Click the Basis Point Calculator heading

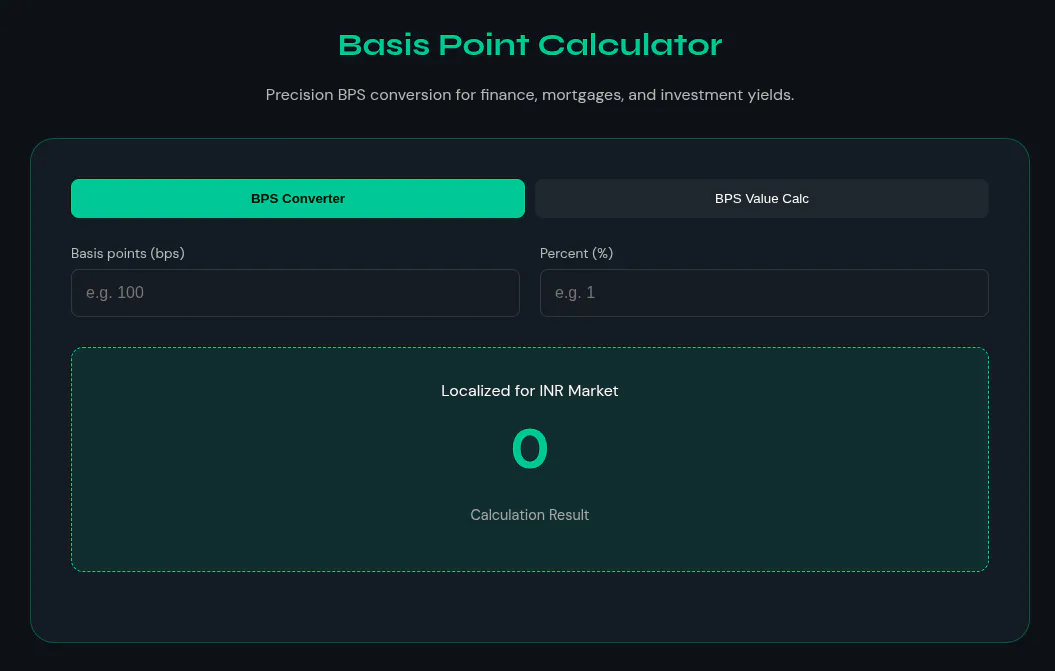coord(530,44)
